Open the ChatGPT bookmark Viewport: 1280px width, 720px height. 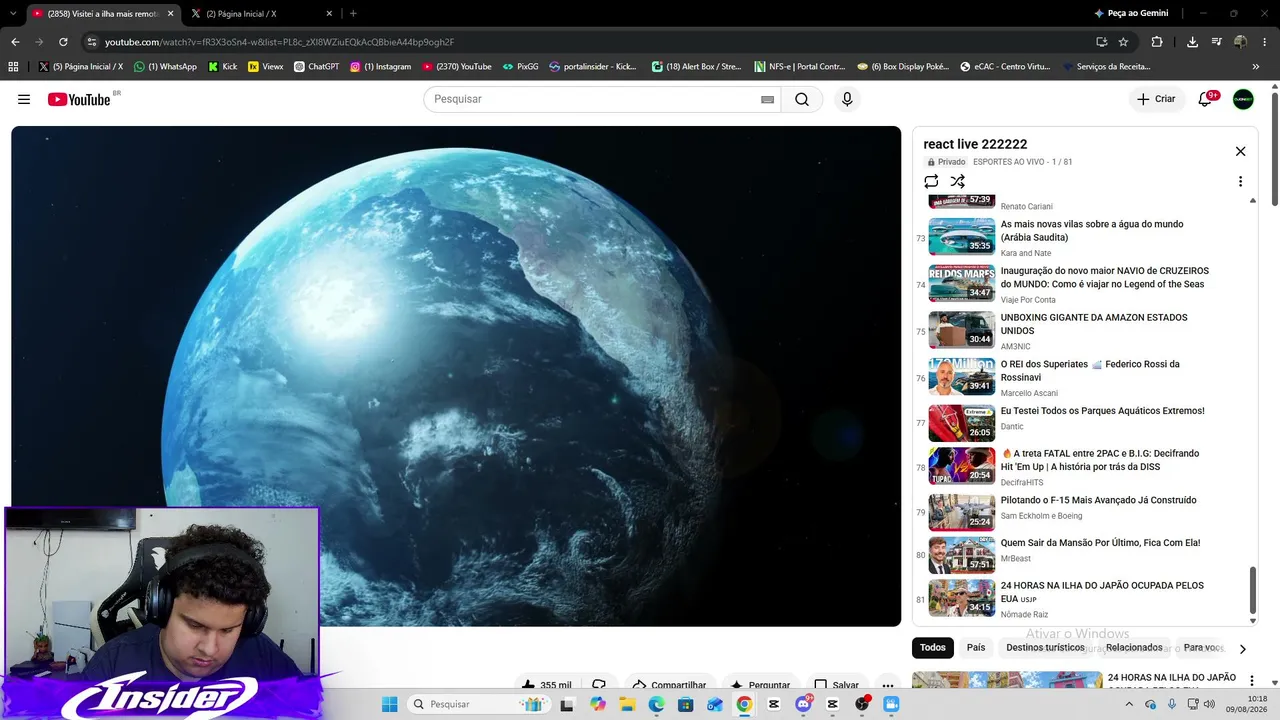click(x=316, y=67)
